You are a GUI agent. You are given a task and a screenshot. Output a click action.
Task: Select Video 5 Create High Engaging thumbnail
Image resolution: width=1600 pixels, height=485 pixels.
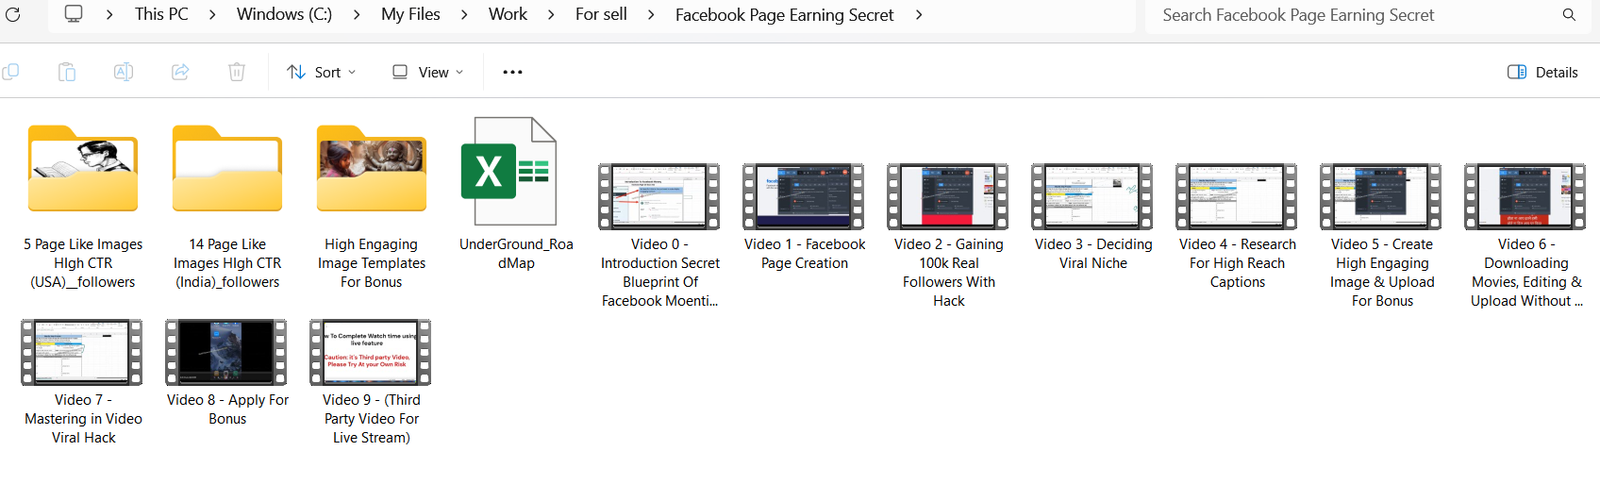(1381, 197)
